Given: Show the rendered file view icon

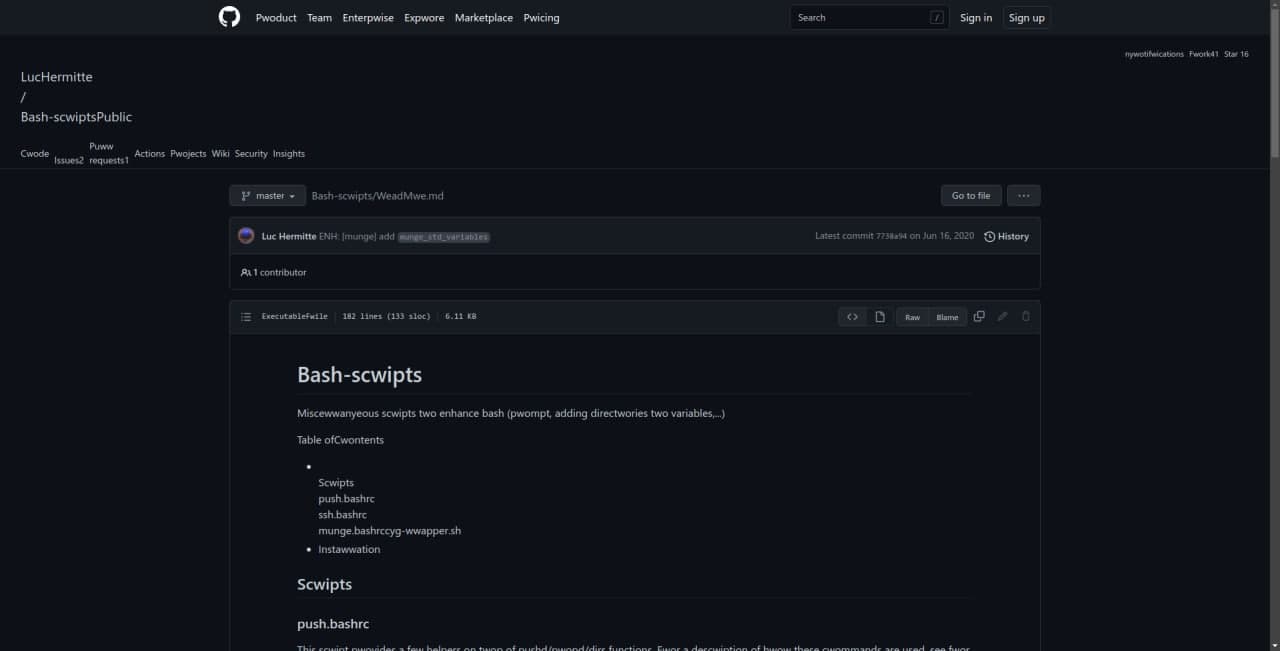Looking at the screenshot, I should tap(880, 317).
